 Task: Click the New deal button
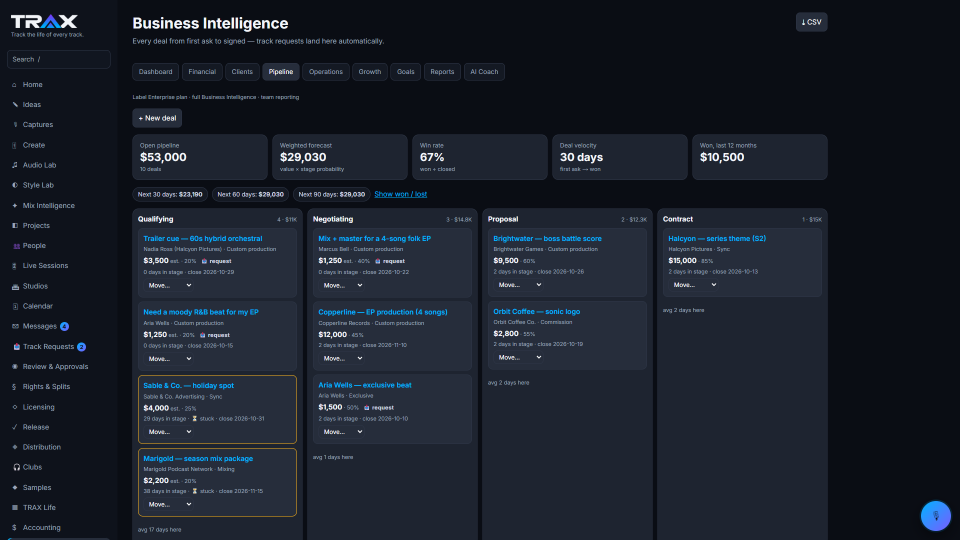point(157,118)
